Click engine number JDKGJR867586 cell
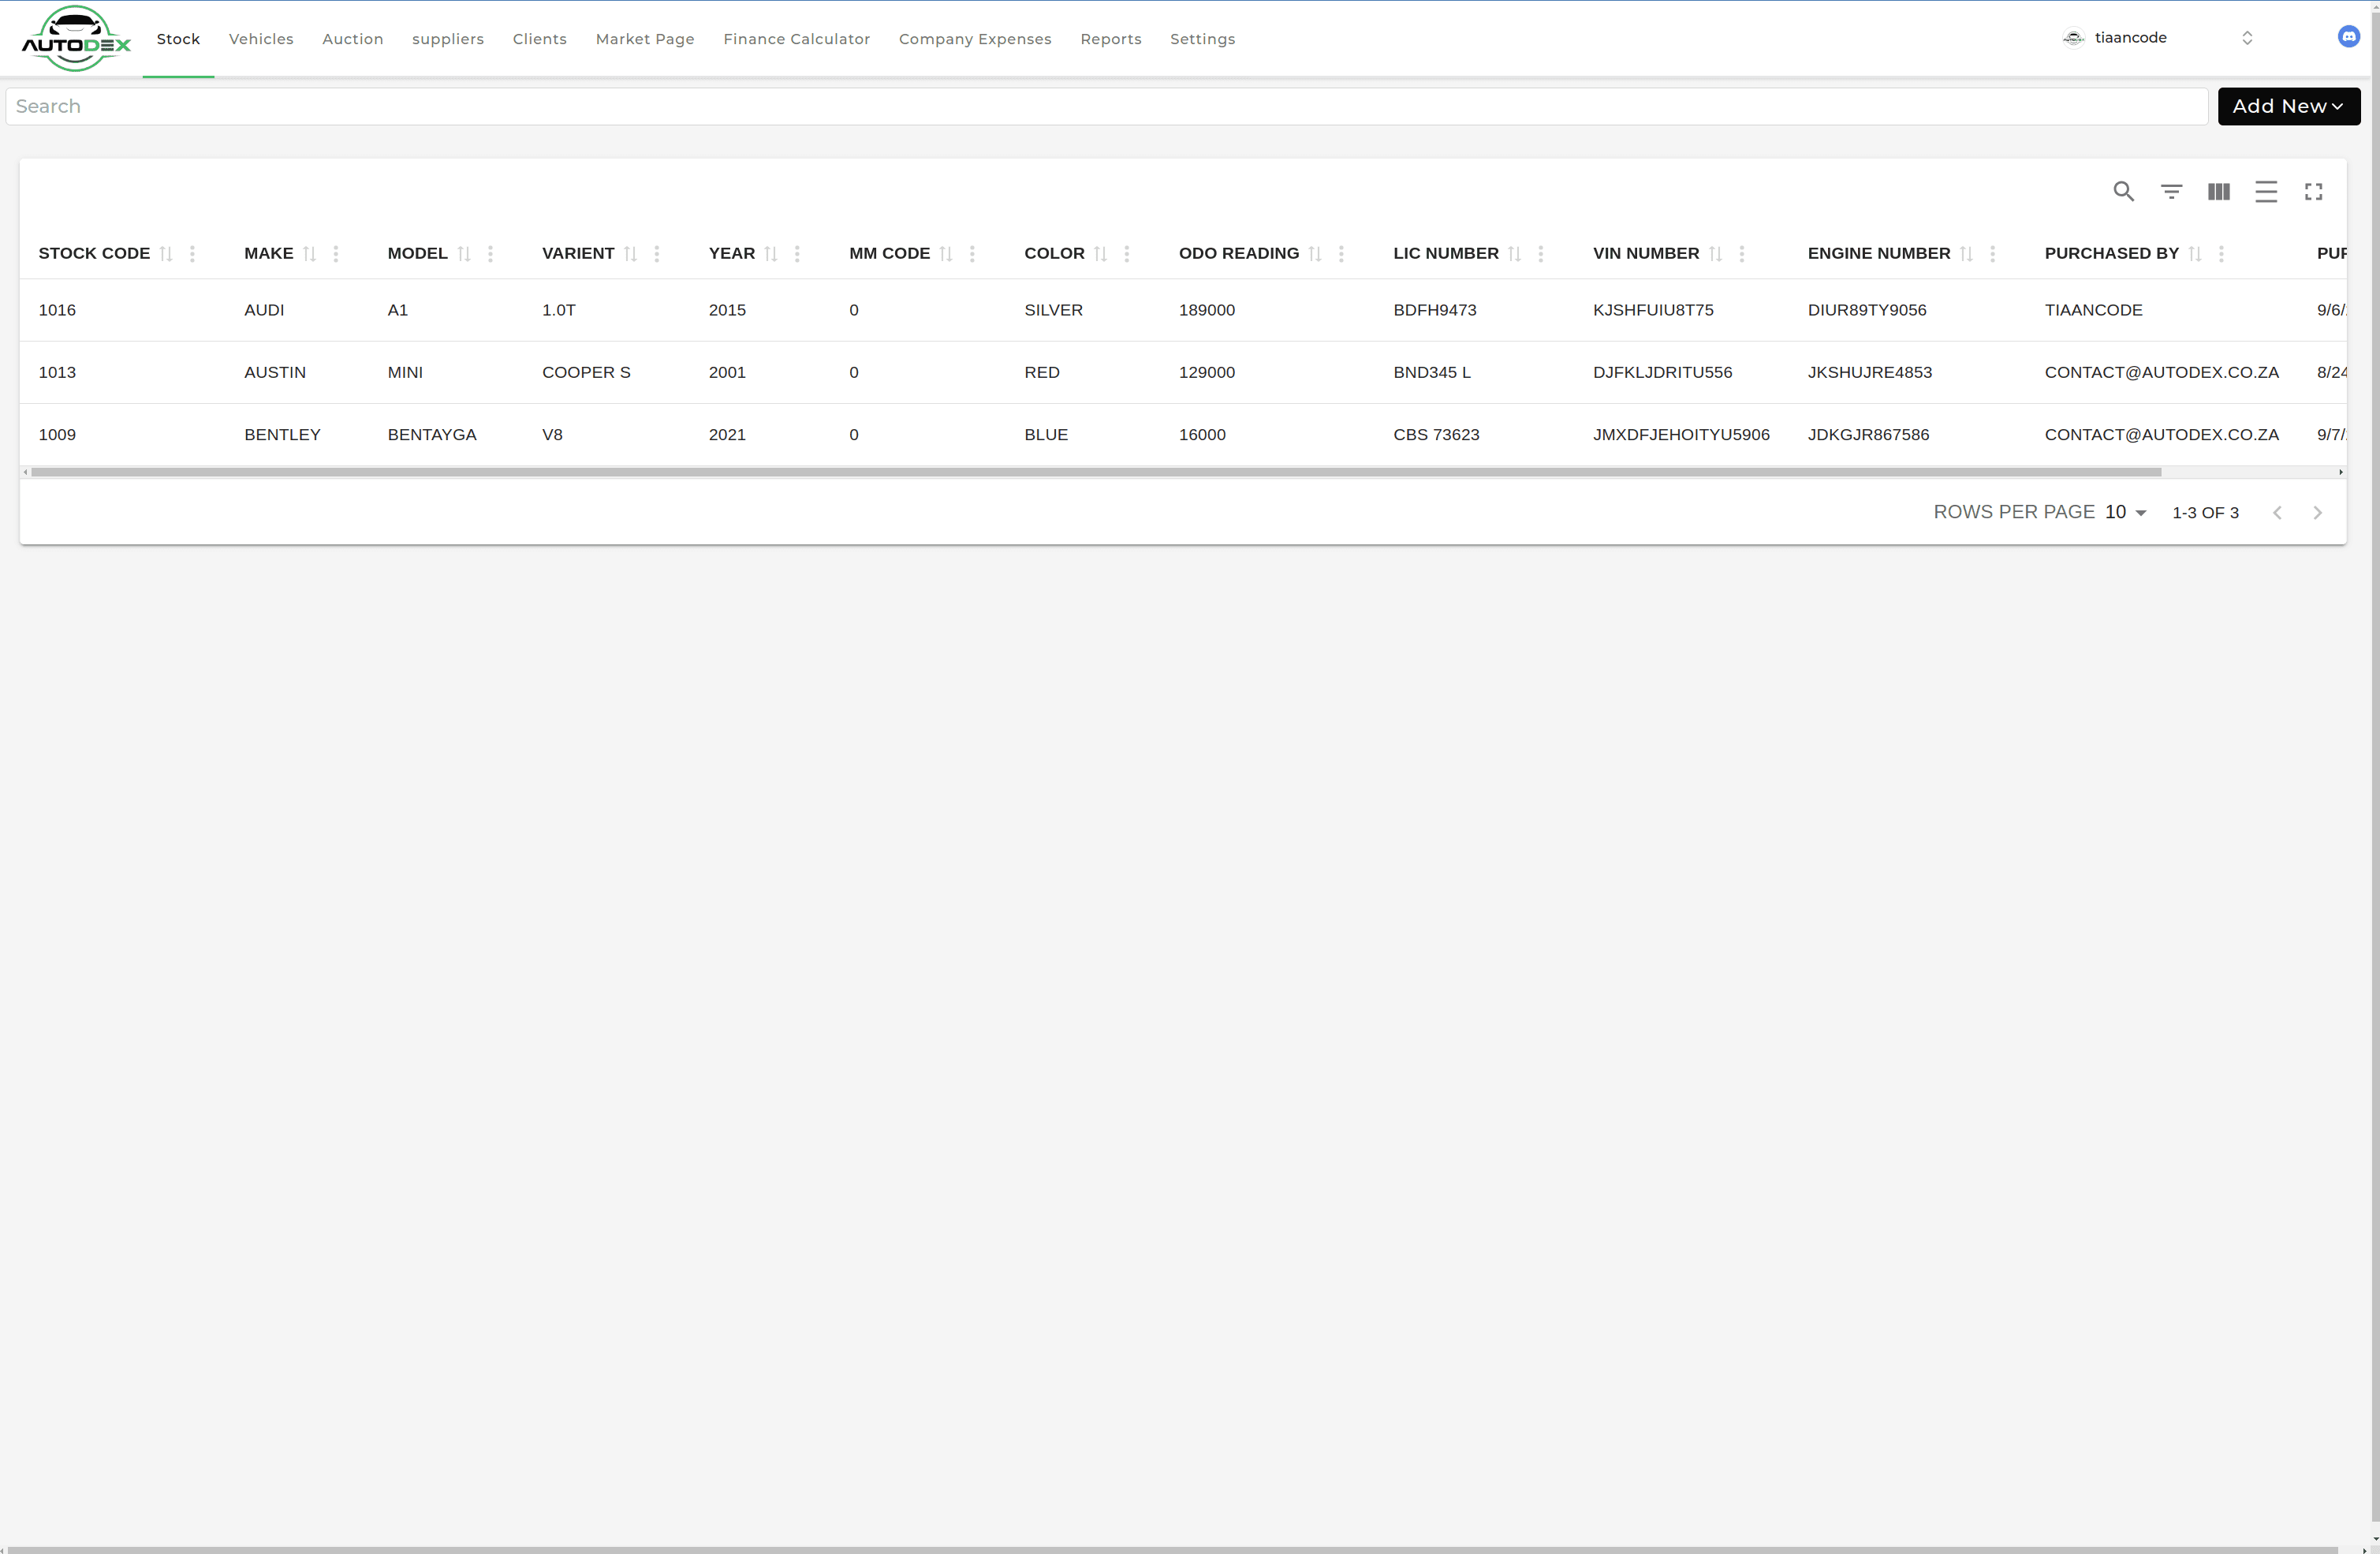Screen dimensions: 2380x1554 pyautogui.click(x=1868, y=434)
